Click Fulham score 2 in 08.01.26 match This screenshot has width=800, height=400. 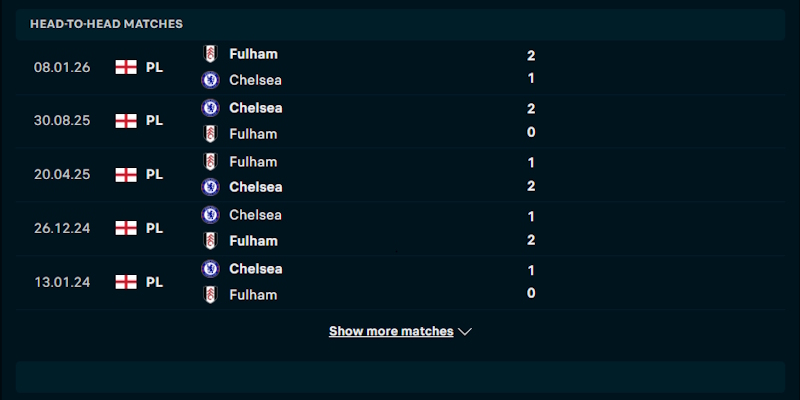(x=531, y=56)
